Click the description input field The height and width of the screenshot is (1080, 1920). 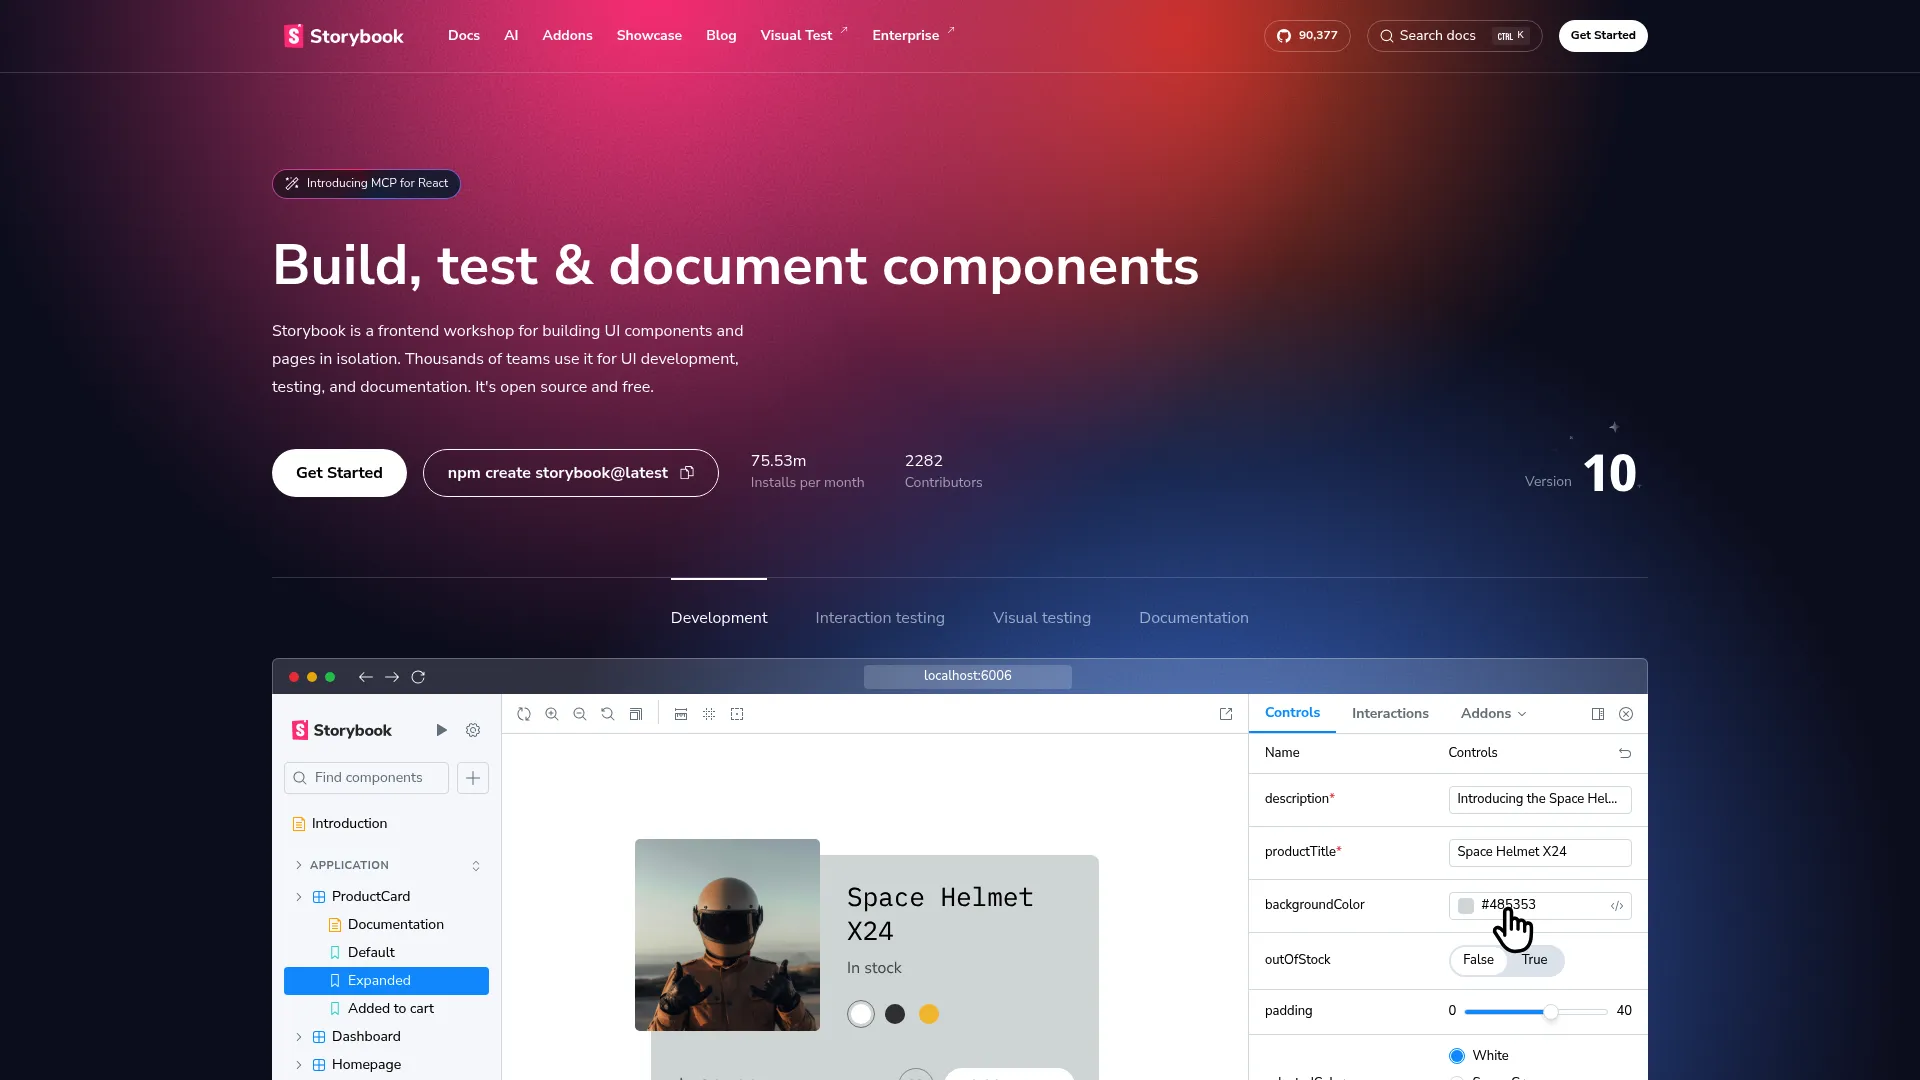click(x=1540, y=800)
